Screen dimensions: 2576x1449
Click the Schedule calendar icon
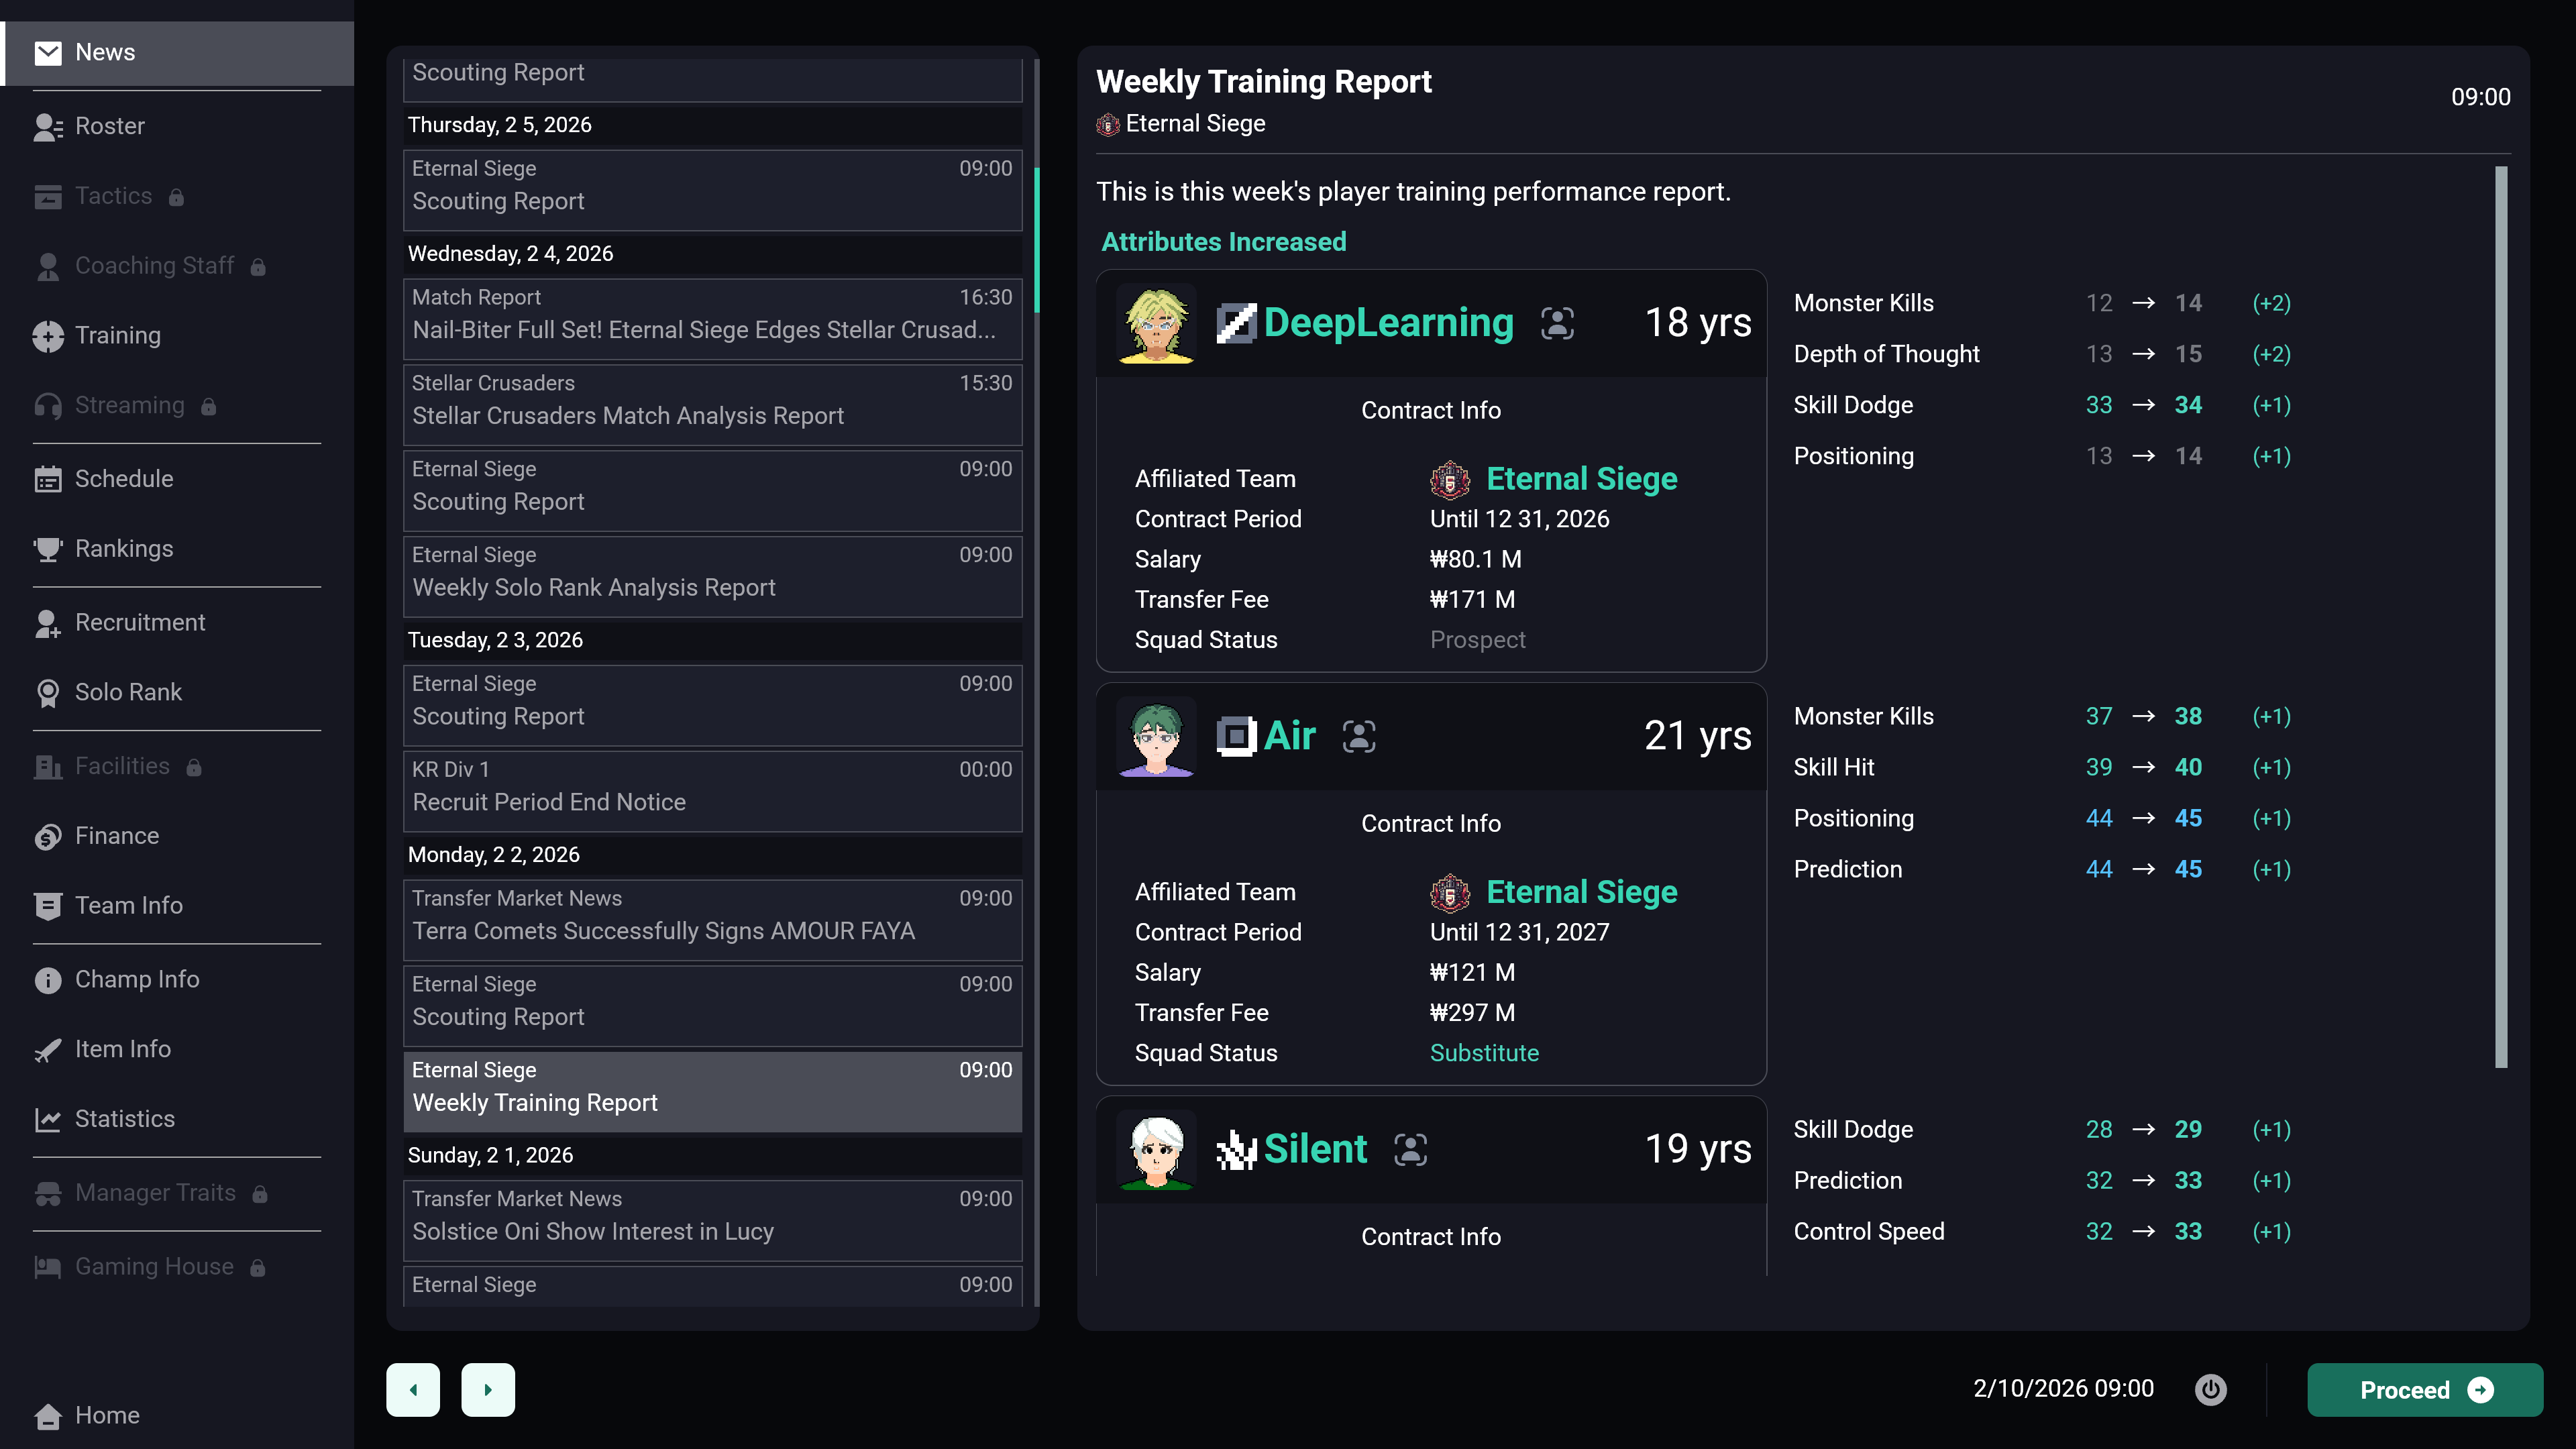coord(48,479)
